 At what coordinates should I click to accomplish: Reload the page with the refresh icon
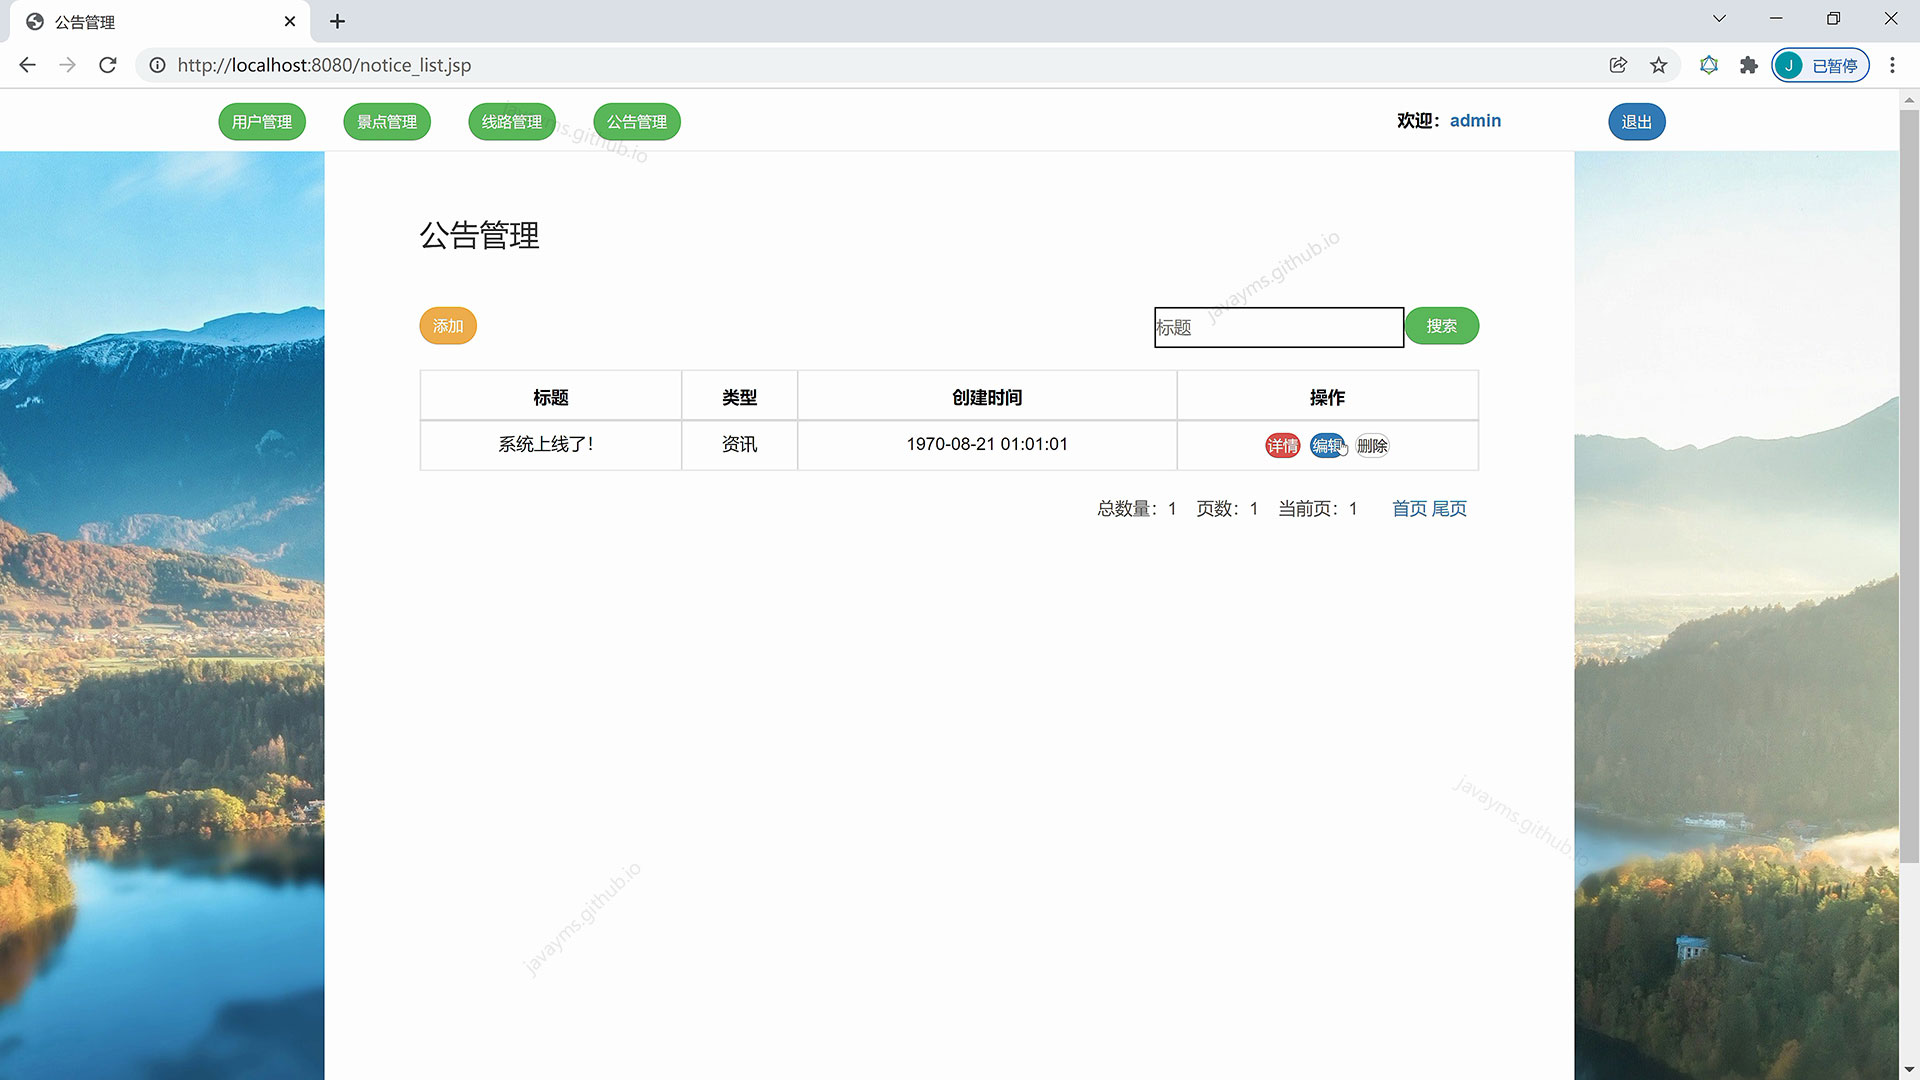108,65
